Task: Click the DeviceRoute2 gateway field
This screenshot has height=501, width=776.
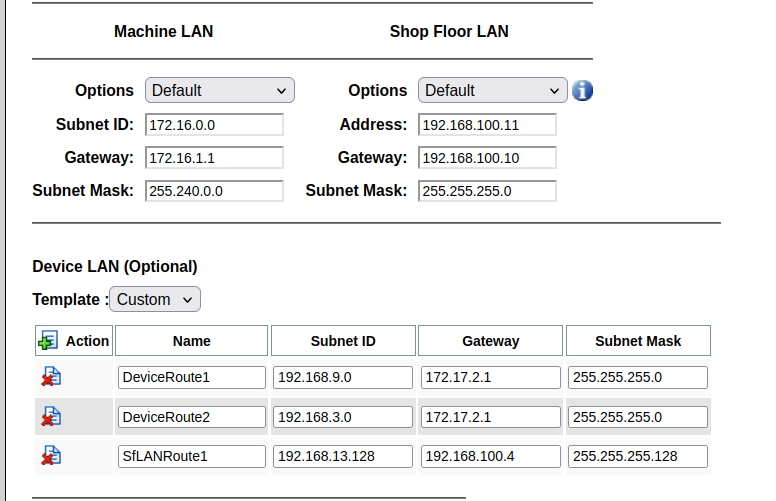Action: pyautogui.click(x=490, y=417)
